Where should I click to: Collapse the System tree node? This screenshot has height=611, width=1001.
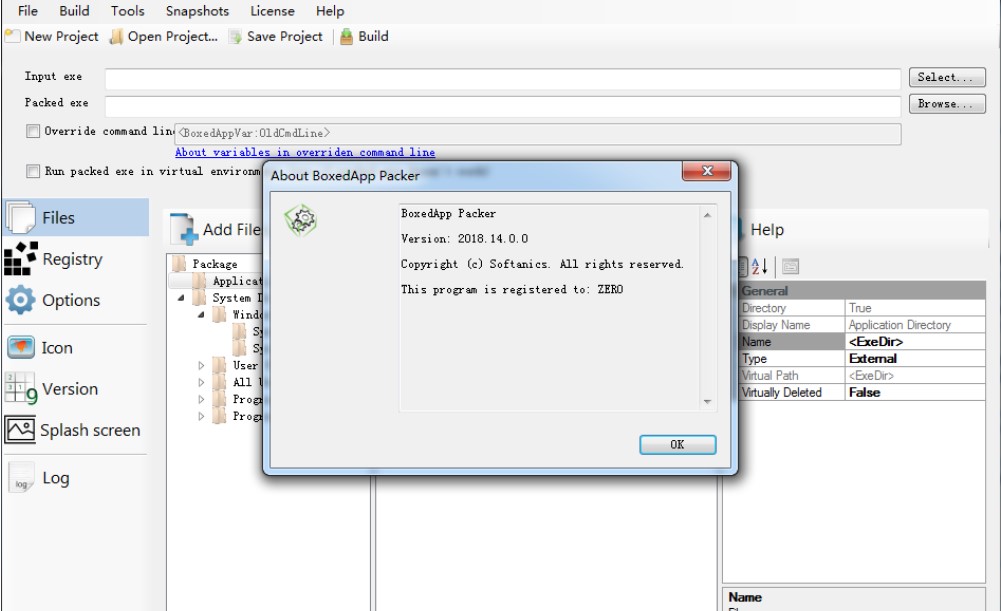tap(181, 298)
